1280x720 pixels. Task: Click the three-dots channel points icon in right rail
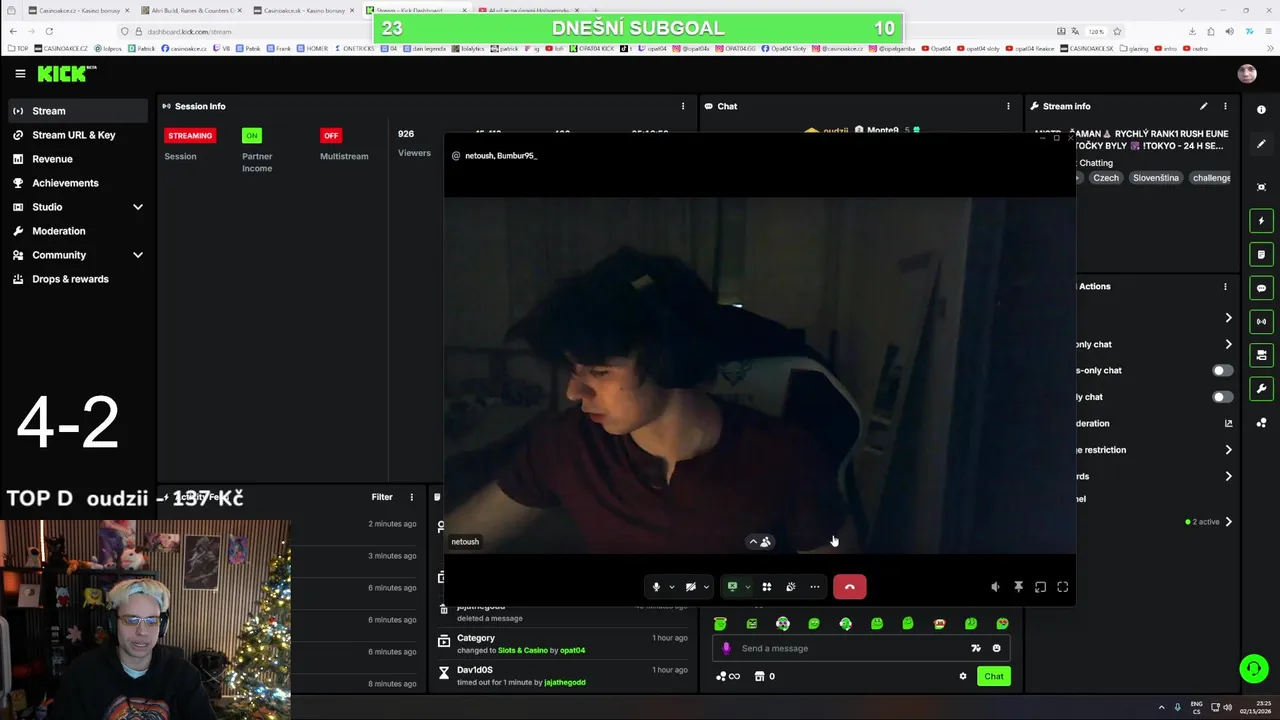(1261, 423)
